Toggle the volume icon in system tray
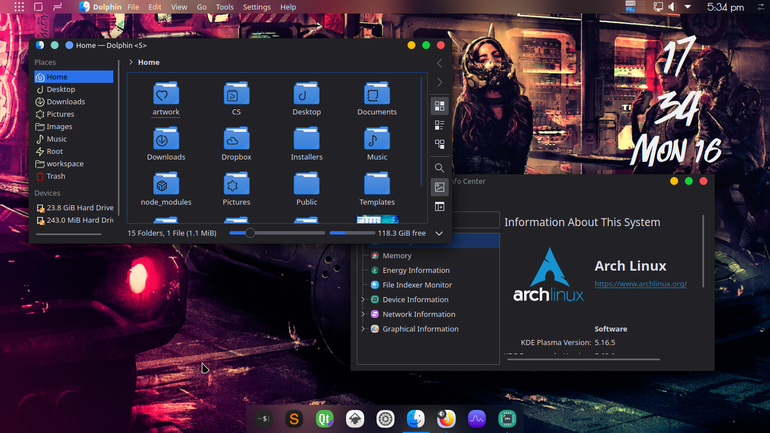 click(672, 7)
